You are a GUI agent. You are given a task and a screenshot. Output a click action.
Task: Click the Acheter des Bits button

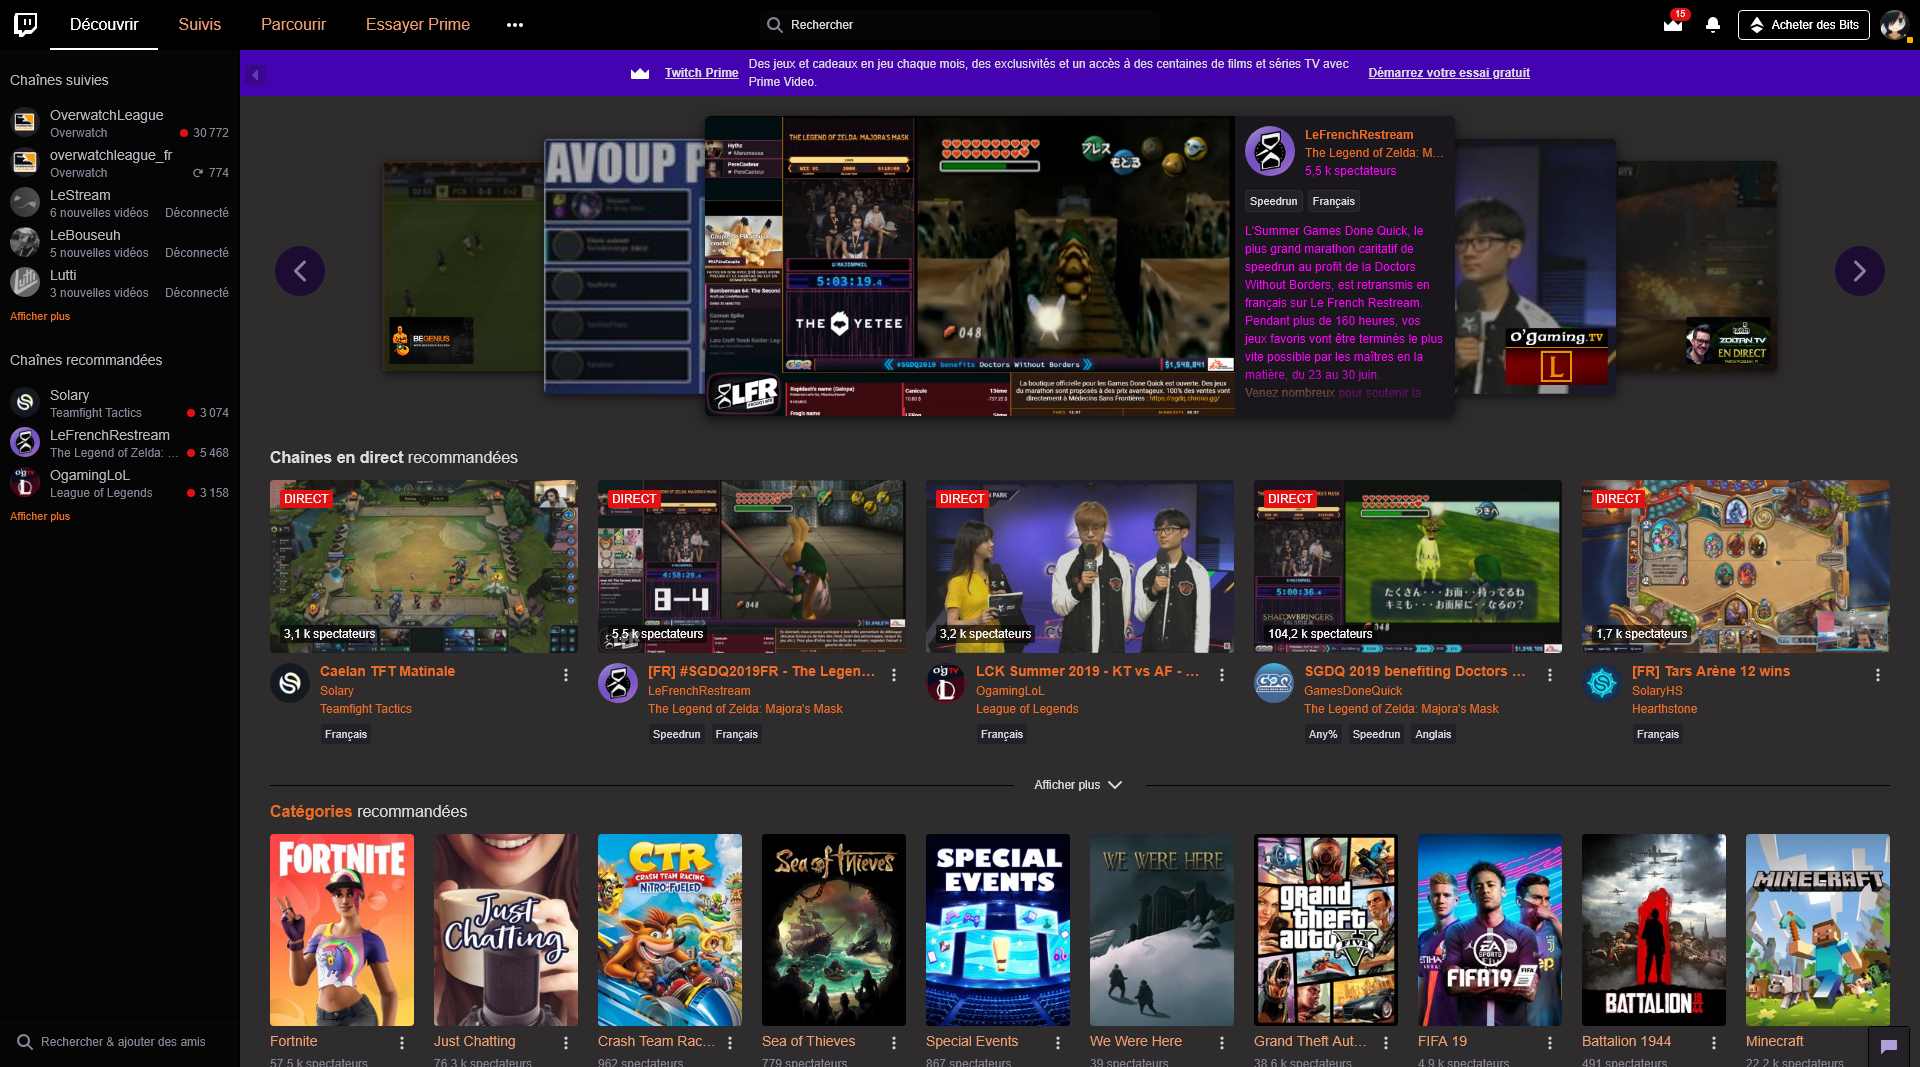pos(1804,25)
